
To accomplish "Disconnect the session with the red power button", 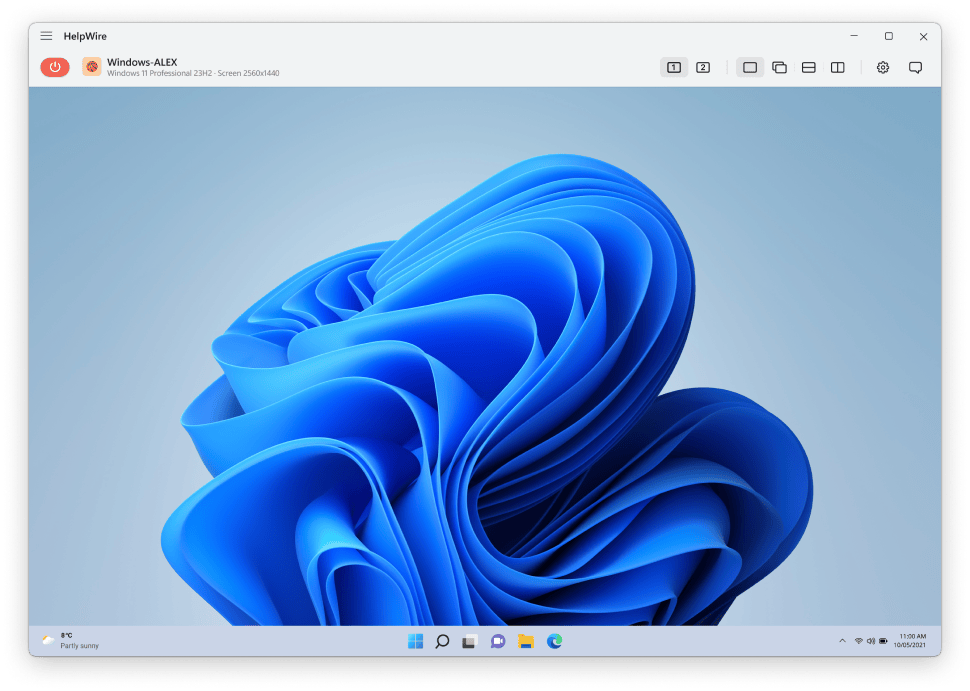I will (55, 67).
